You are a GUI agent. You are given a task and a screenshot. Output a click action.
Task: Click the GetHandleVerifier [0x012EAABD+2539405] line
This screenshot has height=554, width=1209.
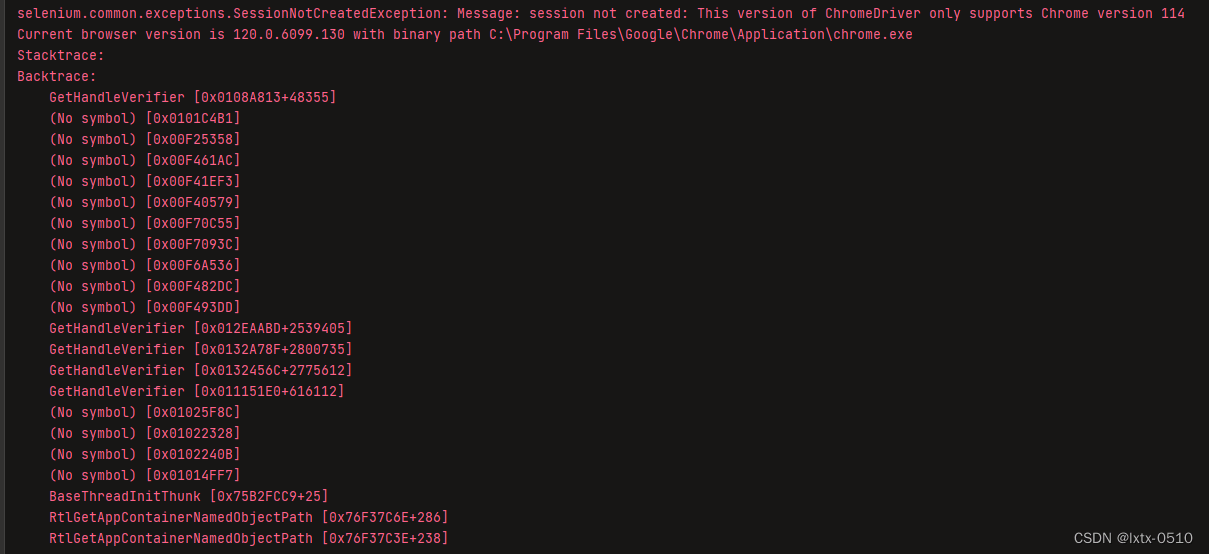(201, 329)
